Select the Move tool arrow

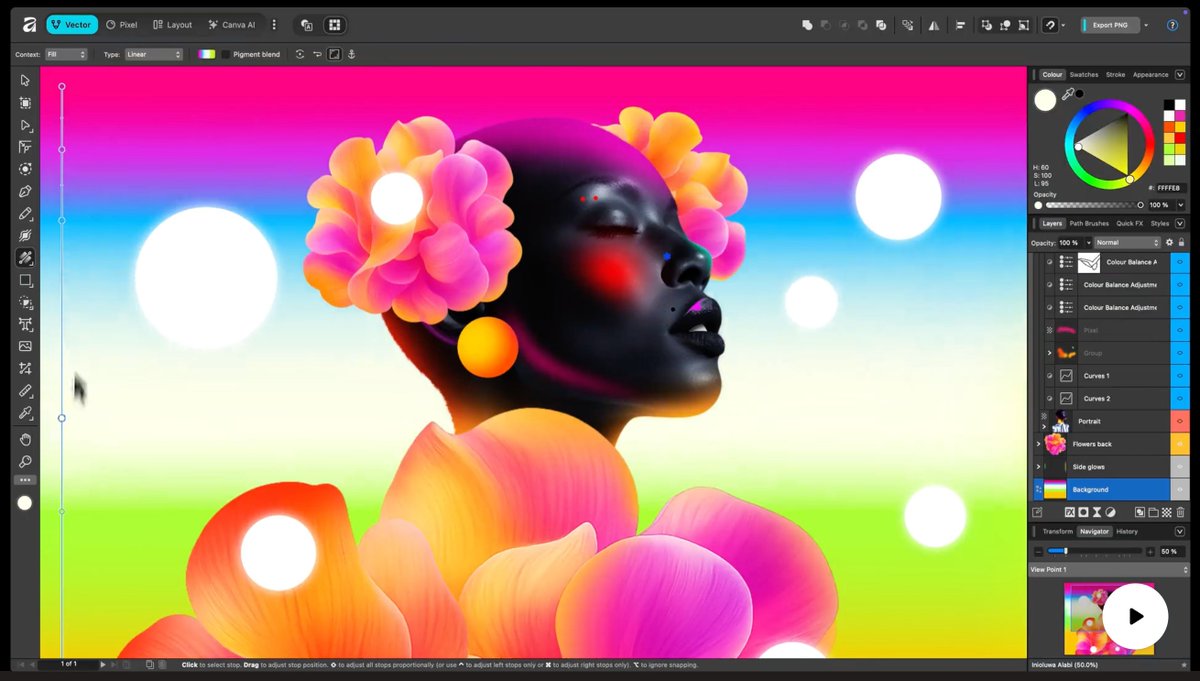click(x=25, y=80)
